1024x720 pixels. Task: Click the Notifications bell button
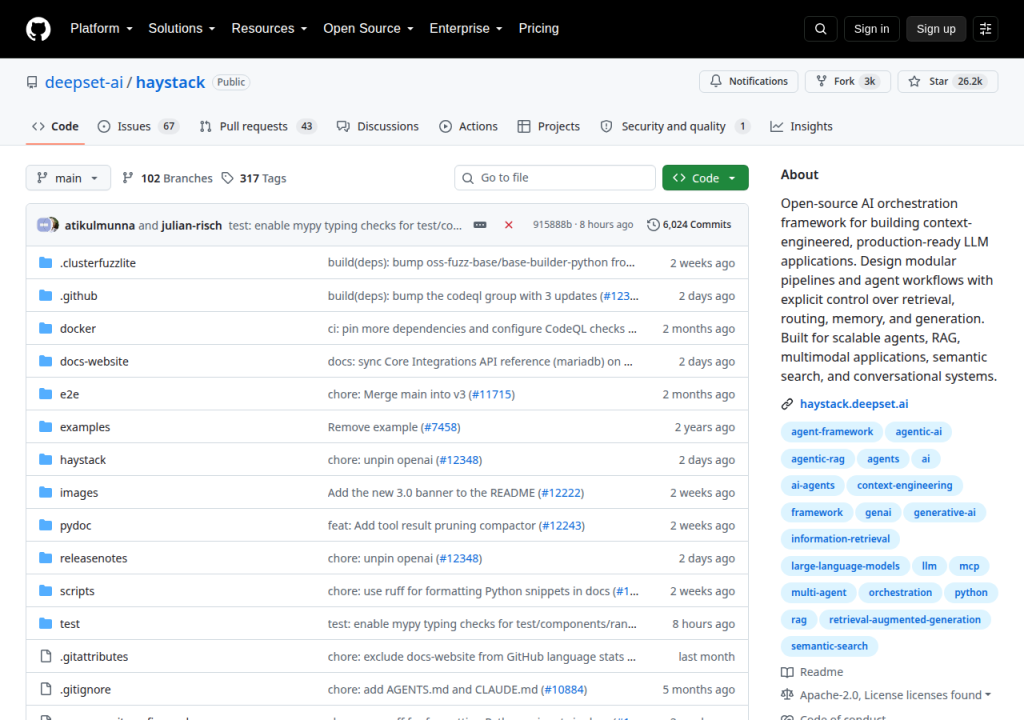pos(748,82)
